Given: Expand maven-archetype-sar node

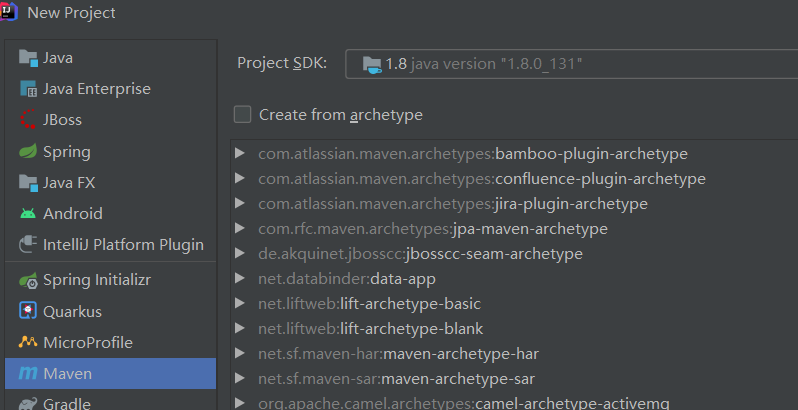Looking at the screenshot, I should tap(240, 378).
